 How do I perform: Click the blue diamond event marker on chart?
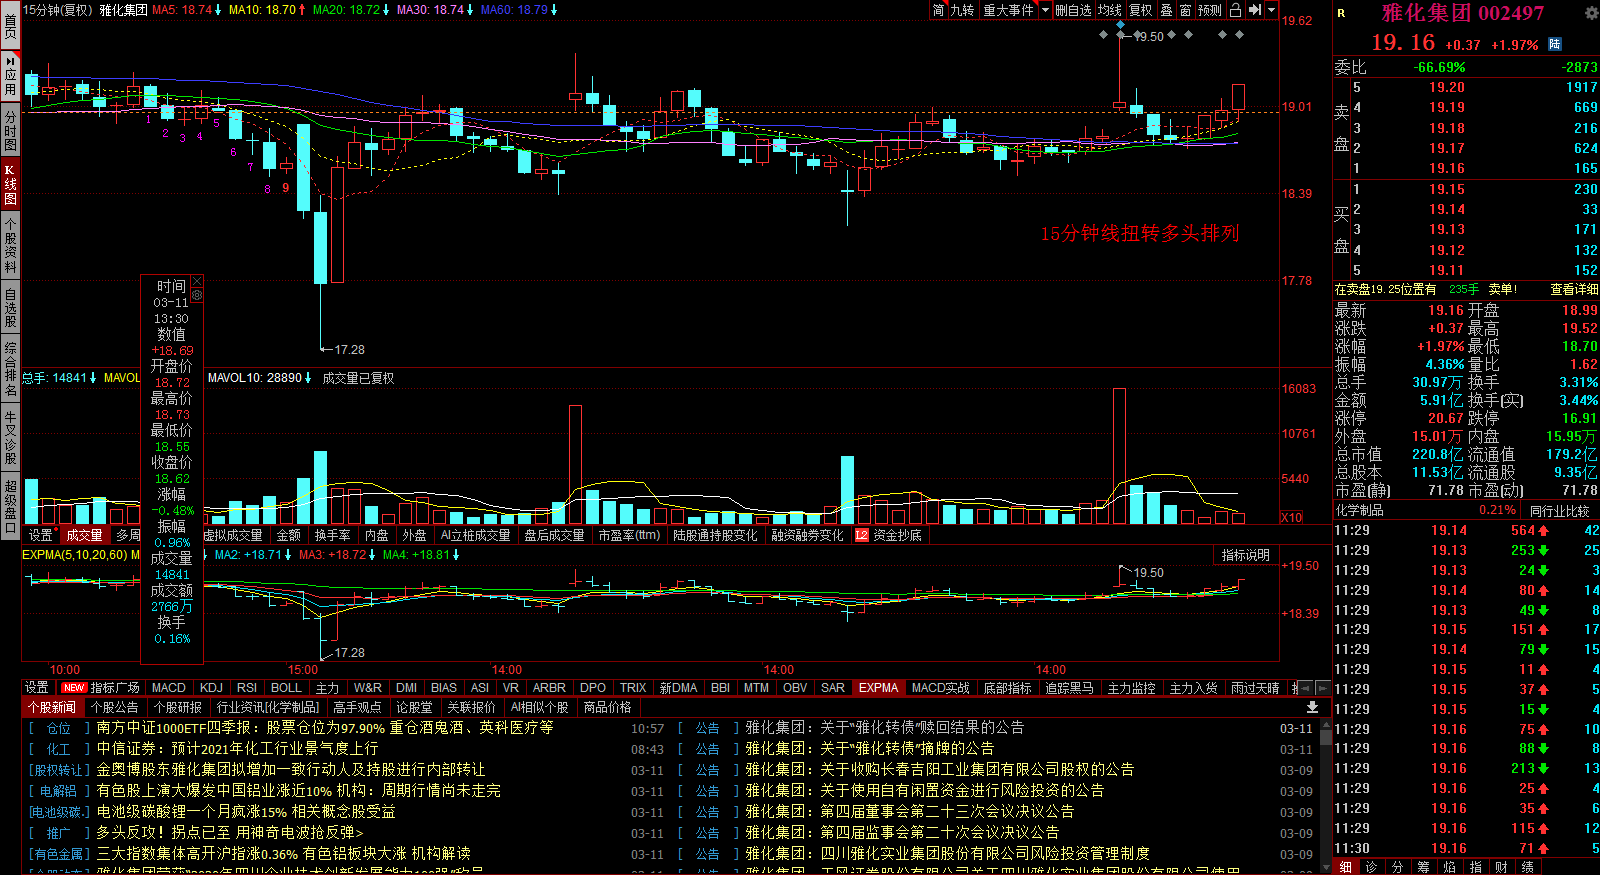1120,24
